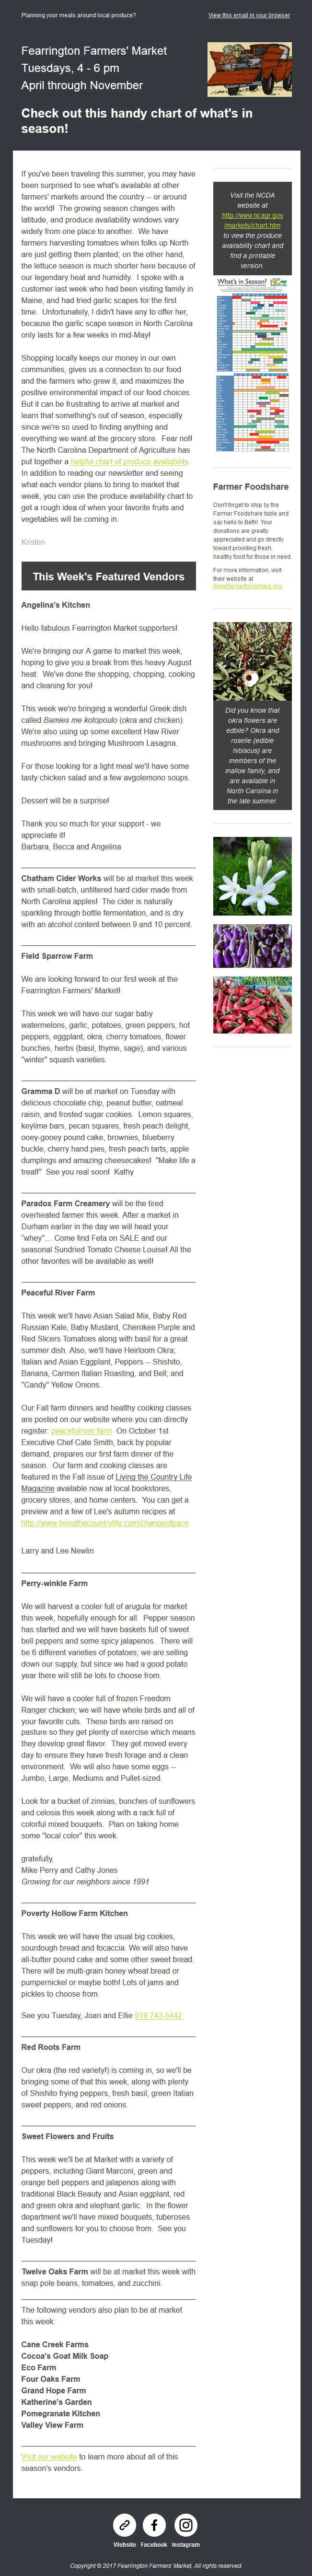Click "View this email in your browser"

(x=249, y=16)
